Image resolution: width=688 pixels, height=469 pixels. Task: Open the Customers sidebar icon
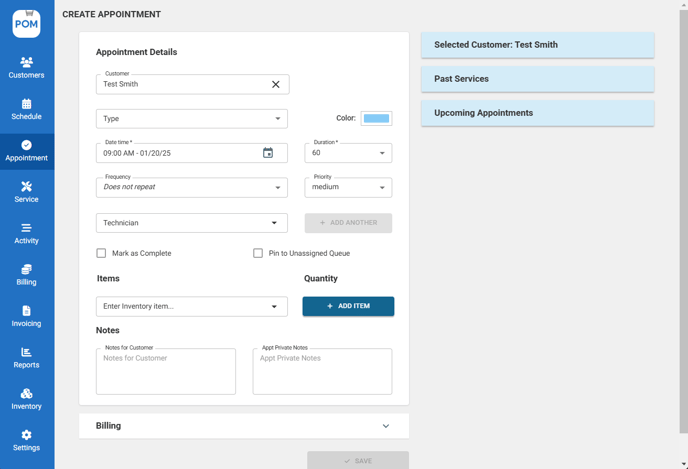coord(26,62)
